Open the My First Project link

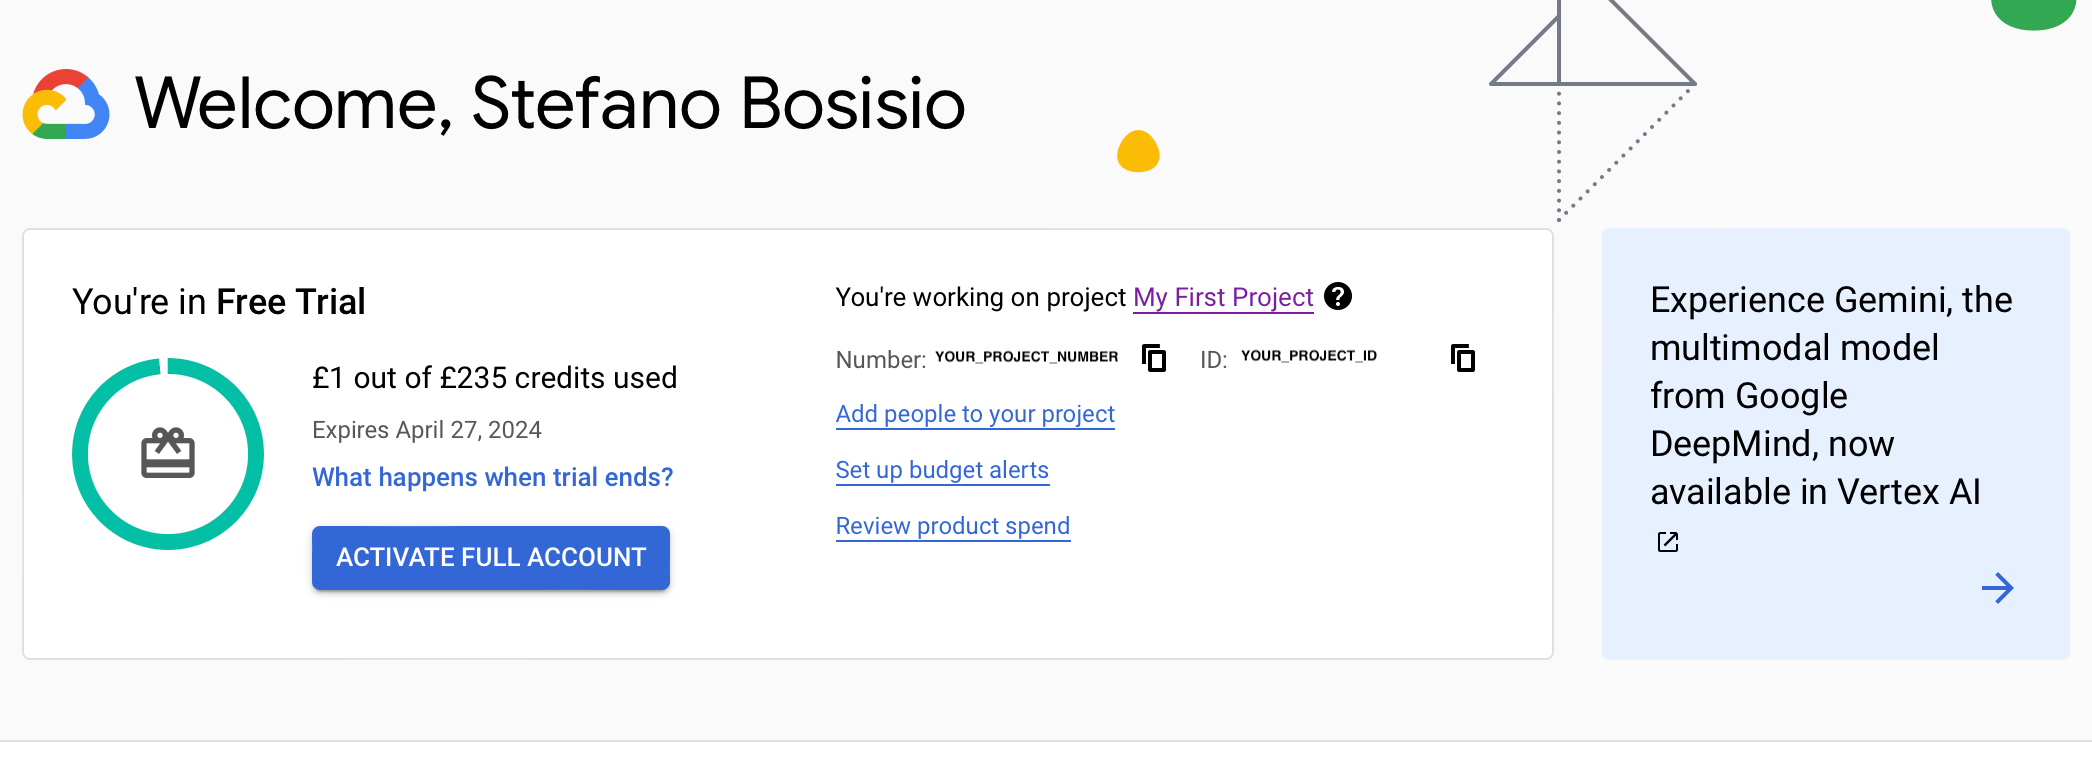point(1223,297)
